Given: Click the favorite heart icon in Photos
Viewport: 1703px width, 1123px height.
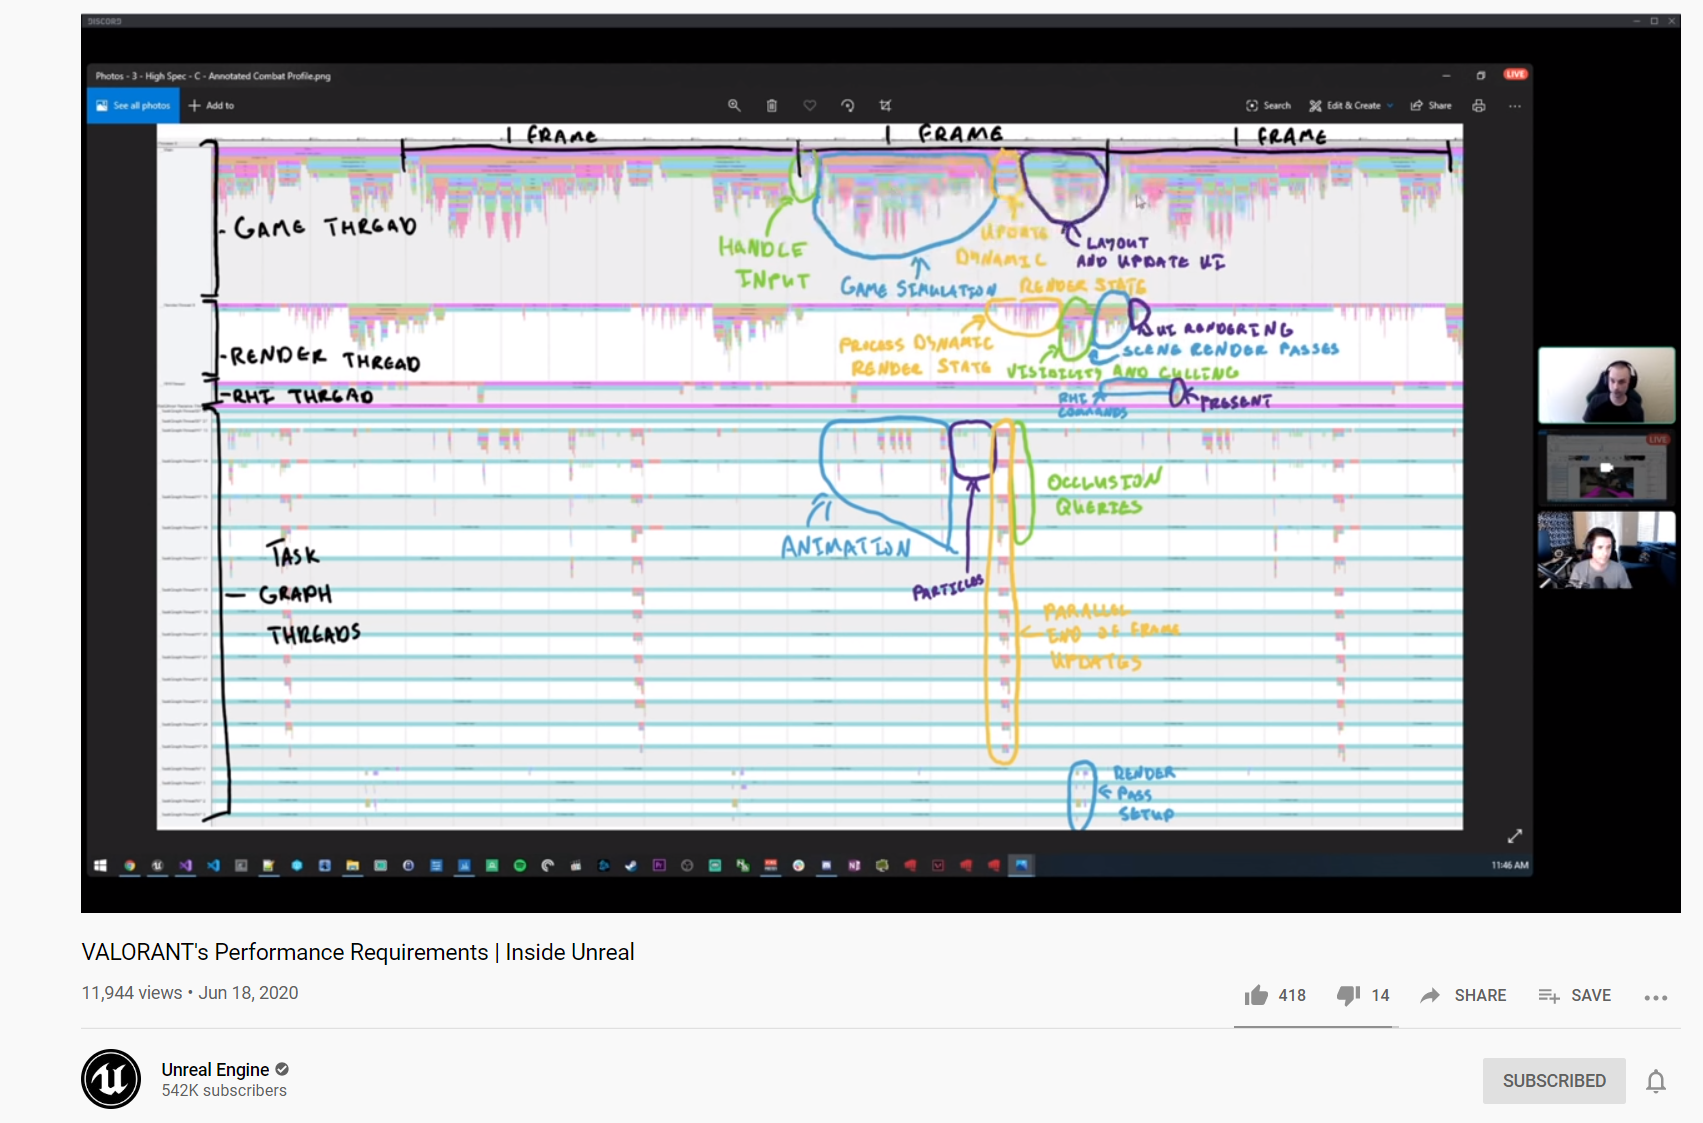Looking at the screenshot, I should tap(810, 105).
